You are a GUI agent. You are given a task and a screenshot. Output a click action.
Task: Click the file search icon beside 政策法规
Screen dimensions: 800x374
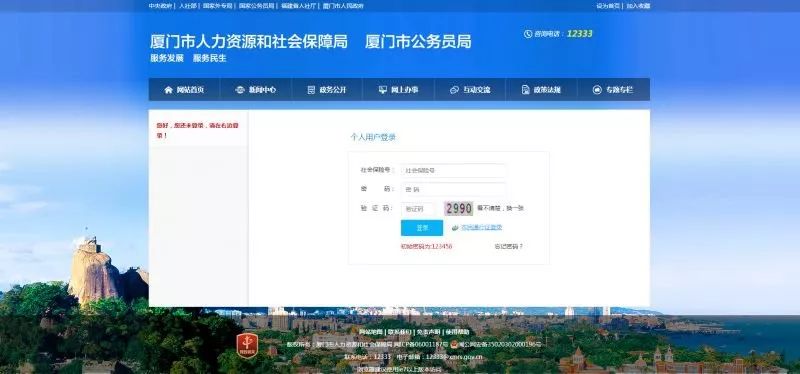click(526, 90)
